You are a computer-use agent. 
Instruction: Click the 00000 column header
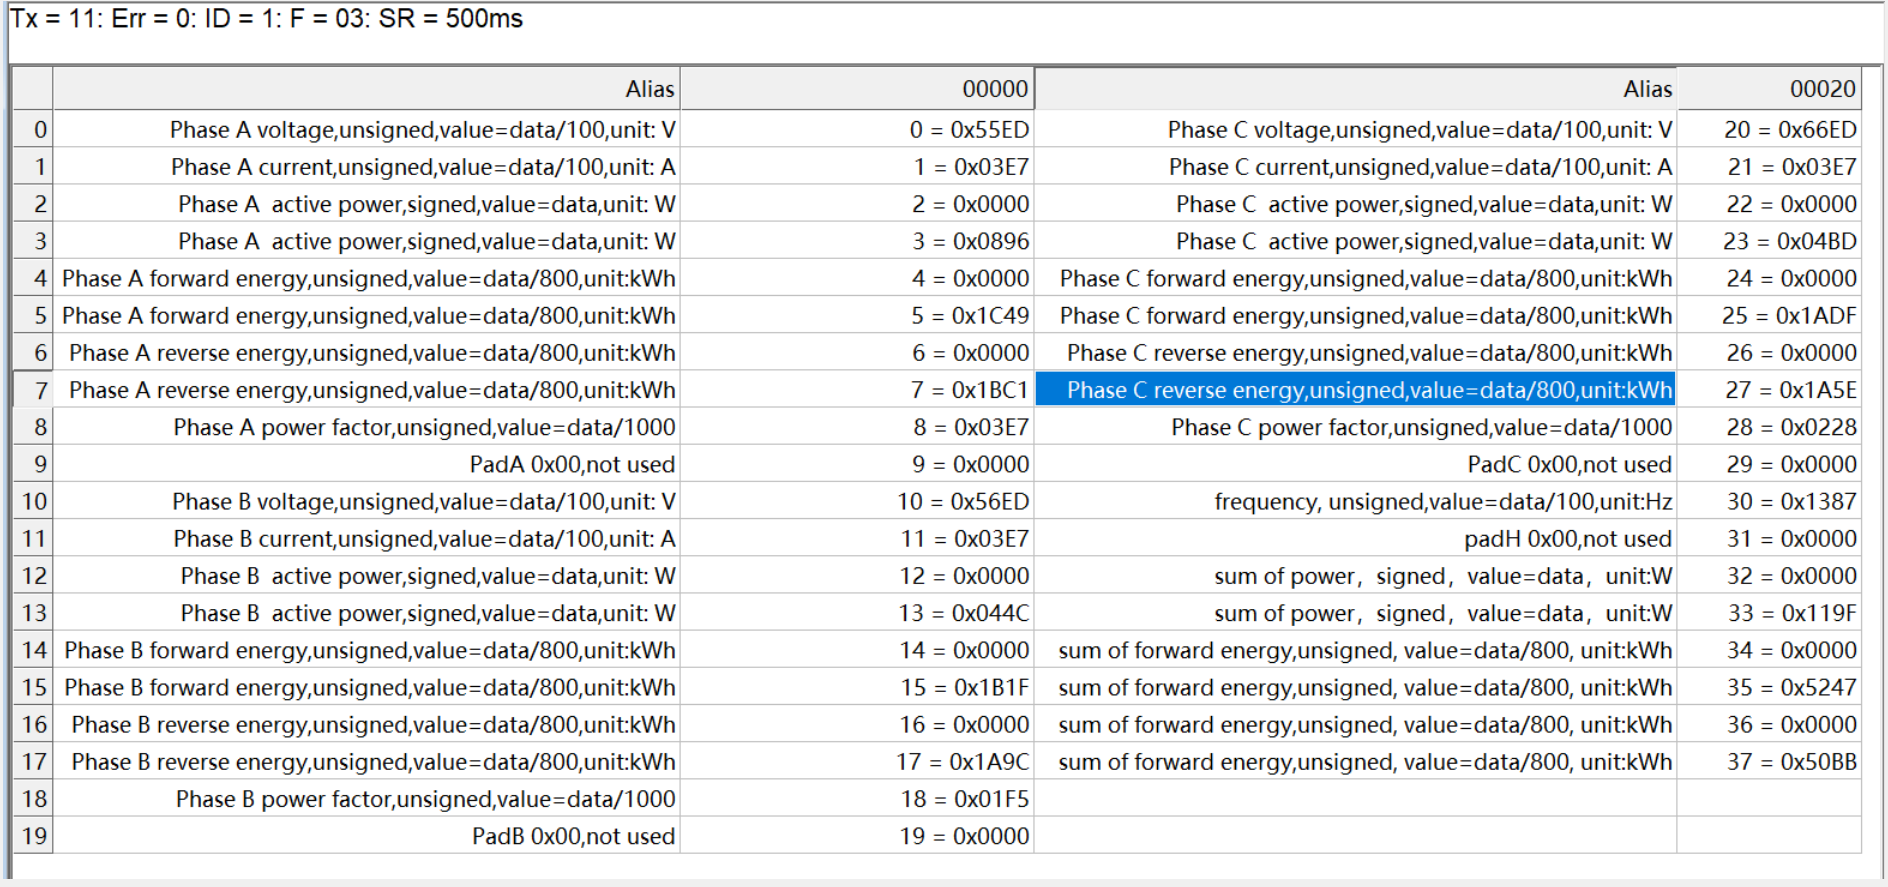coord(857,89)
